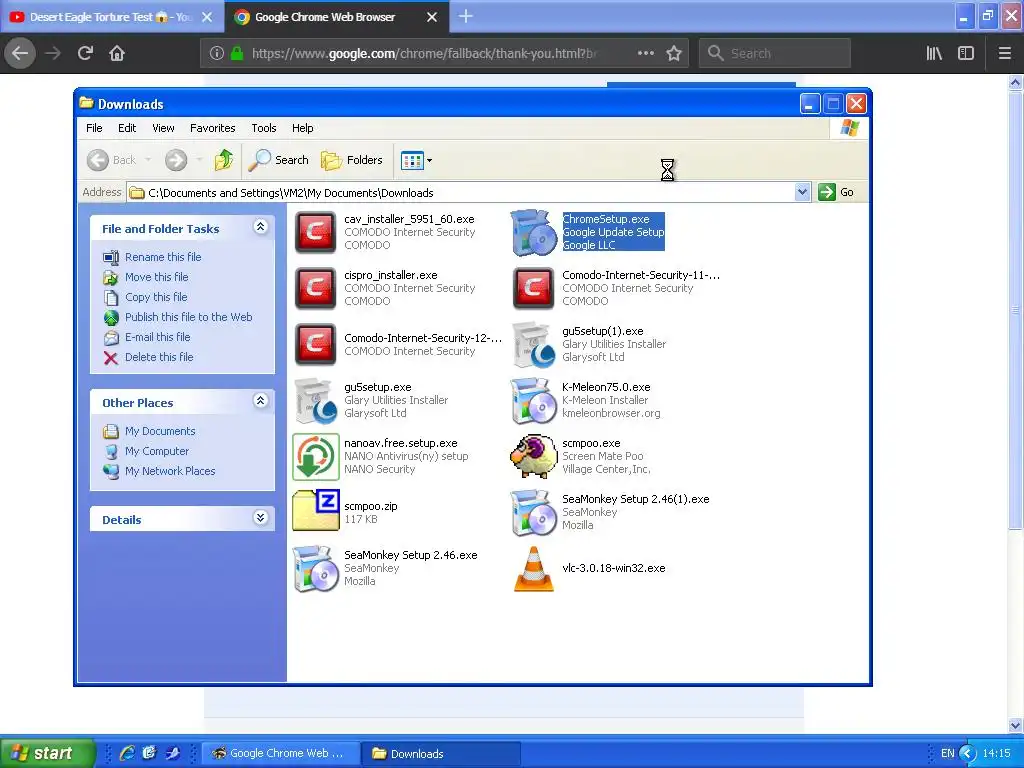Select the SeaMonkey Setup 2.46.exe icon
Screen dimensions: 1024x768
tap(315, 568)
